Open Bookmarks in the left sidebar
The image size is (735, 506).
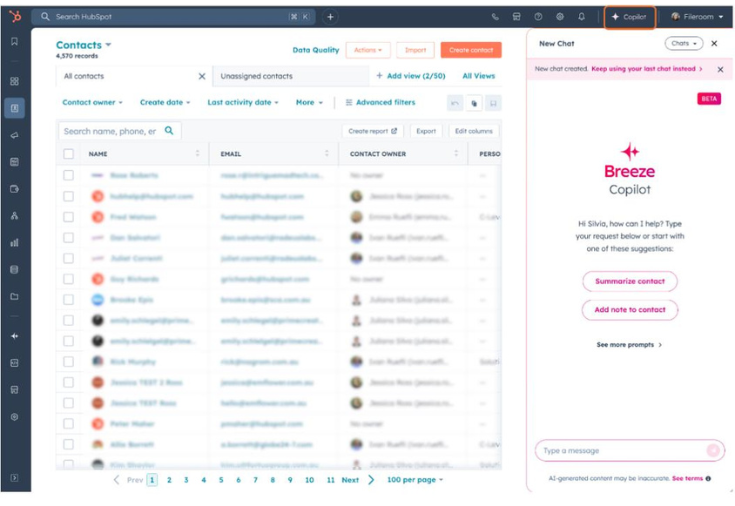[14, 42]
